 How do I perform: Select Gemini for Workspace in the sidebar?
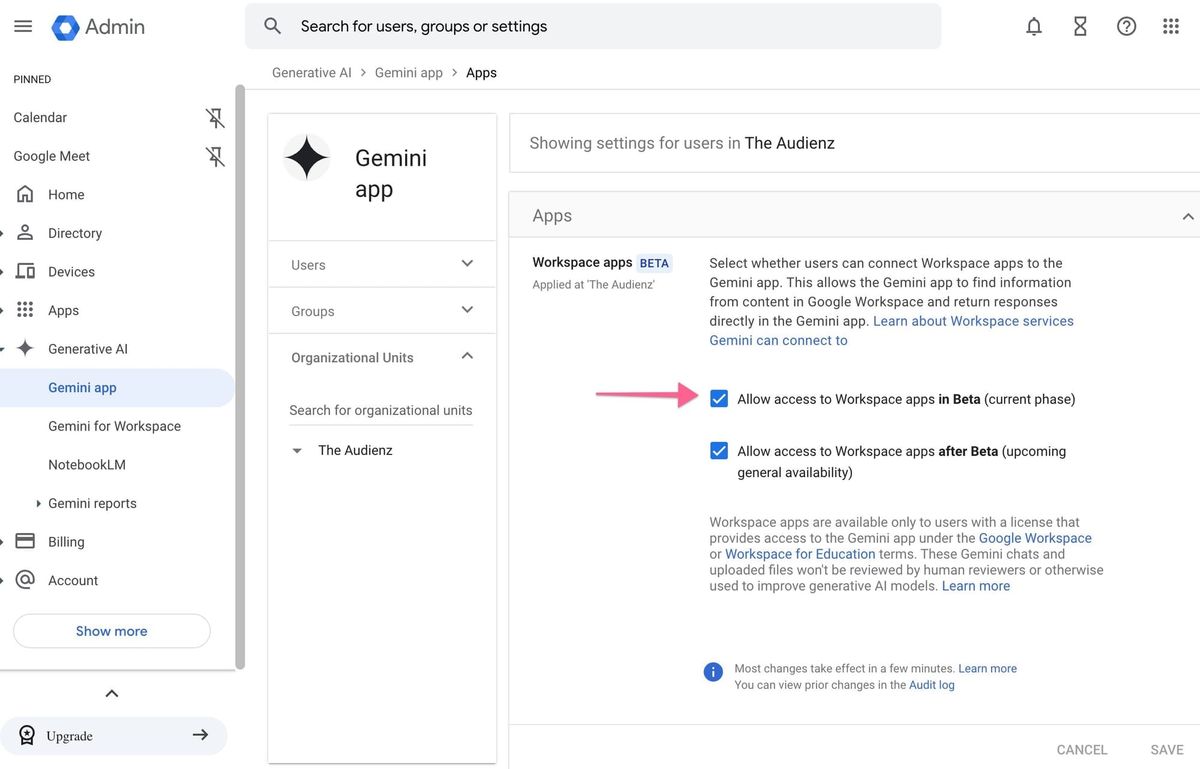pyautogui.click(x=114, y=425)
